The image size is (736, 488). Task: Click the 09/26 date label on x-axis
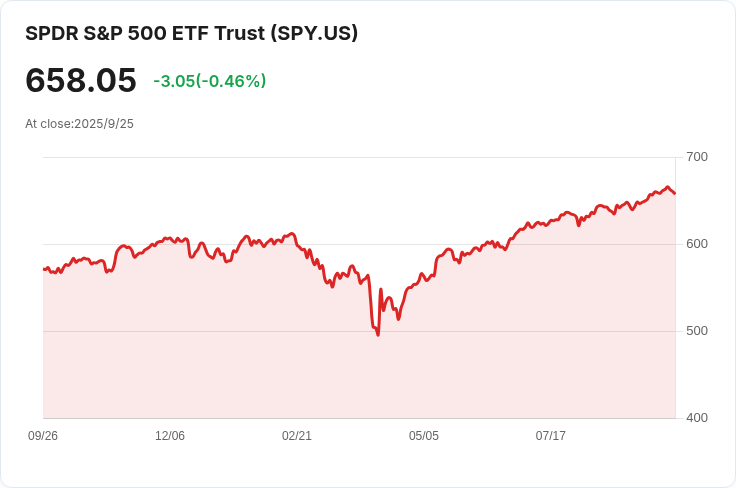(x=43, y=436)
